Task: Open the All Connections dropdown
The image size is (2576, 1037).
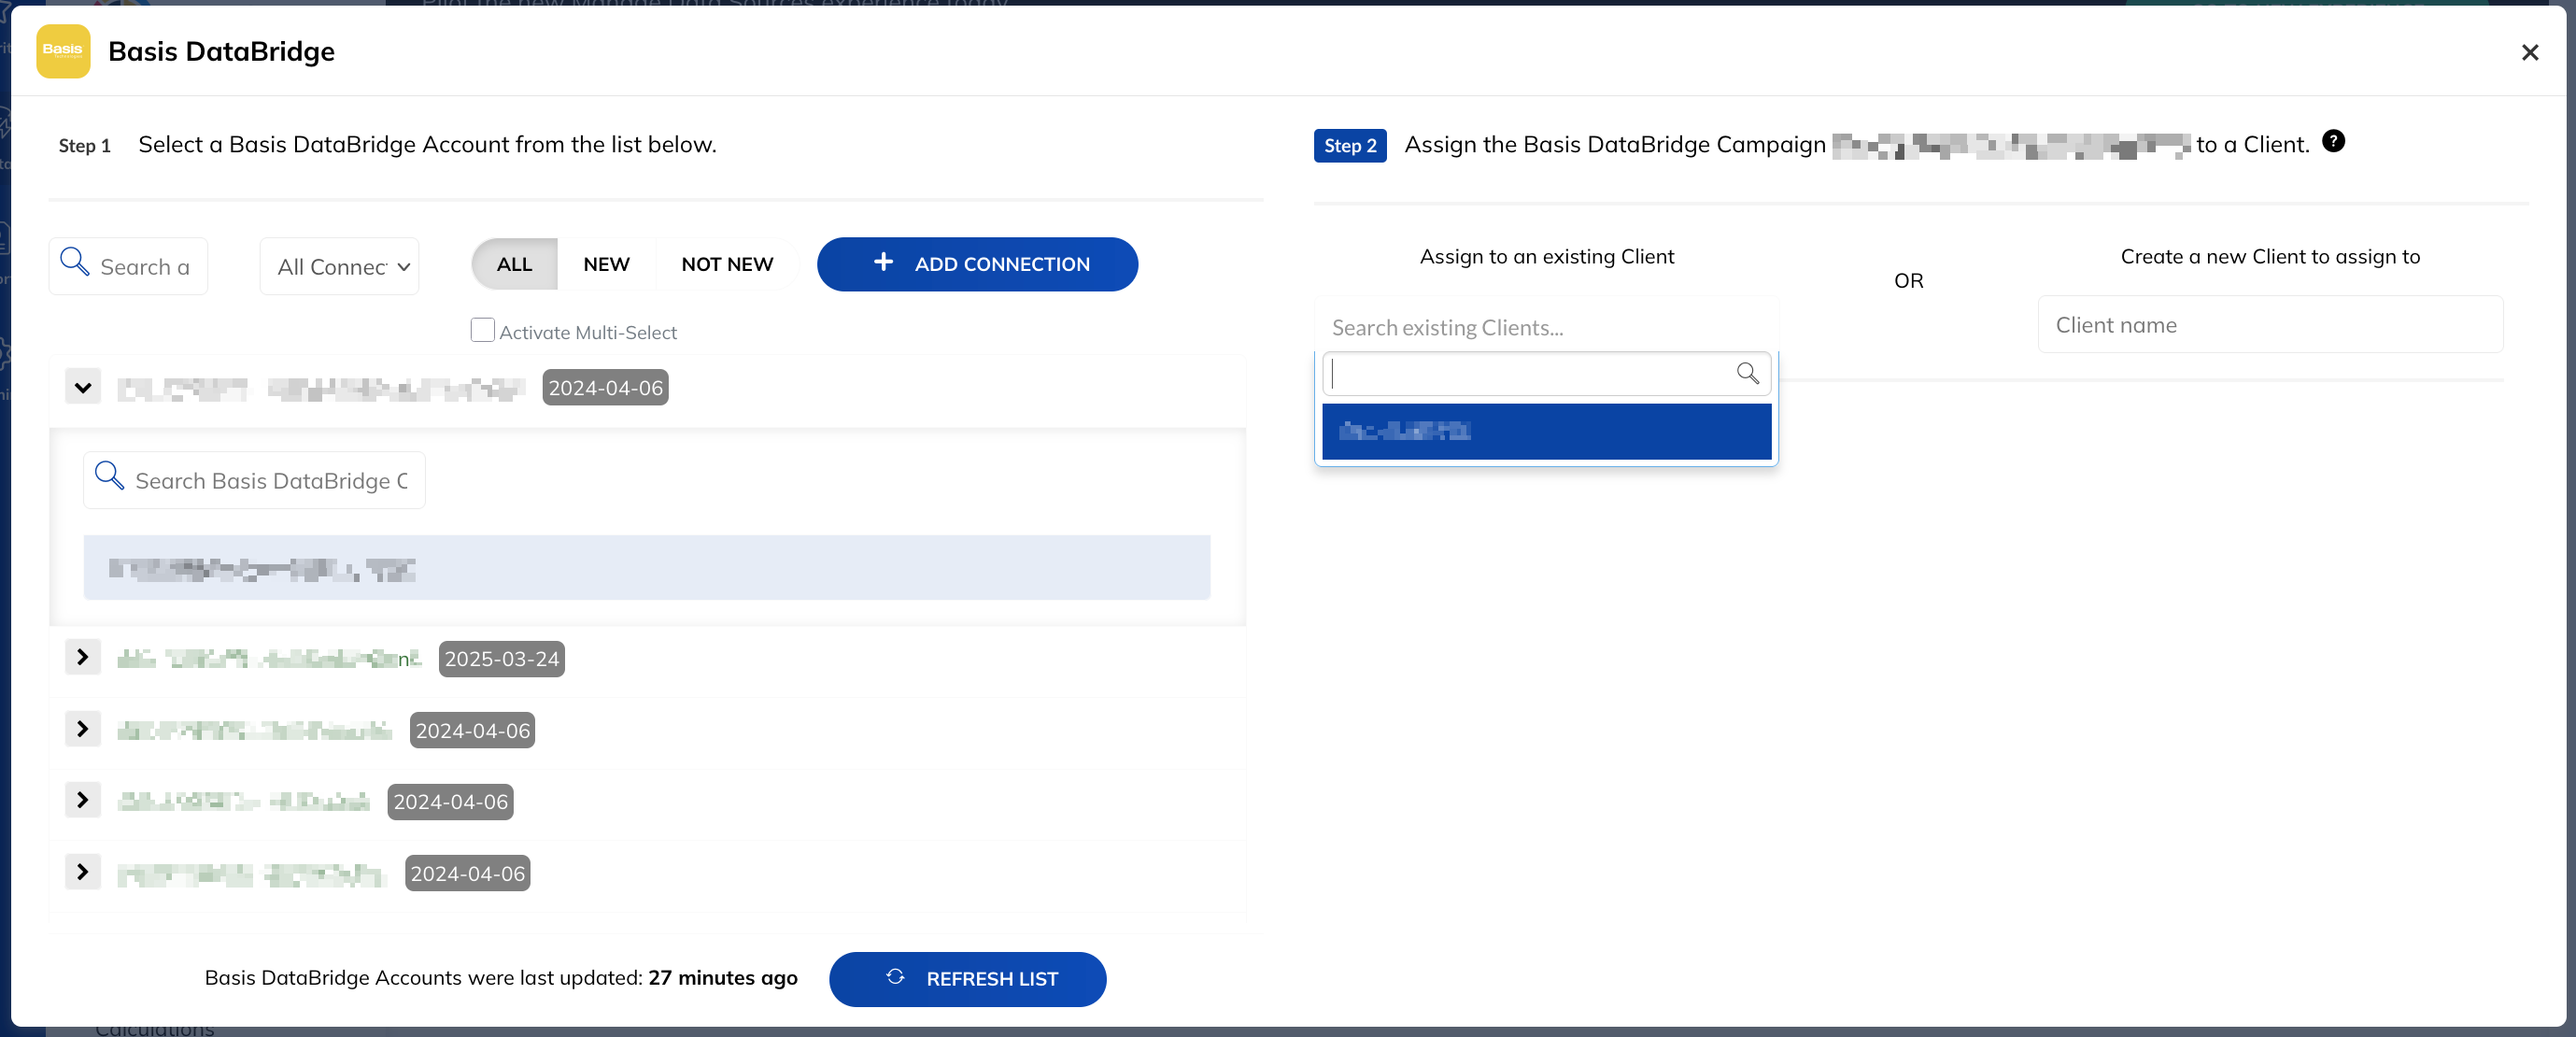Action: [x=339, y=266]
